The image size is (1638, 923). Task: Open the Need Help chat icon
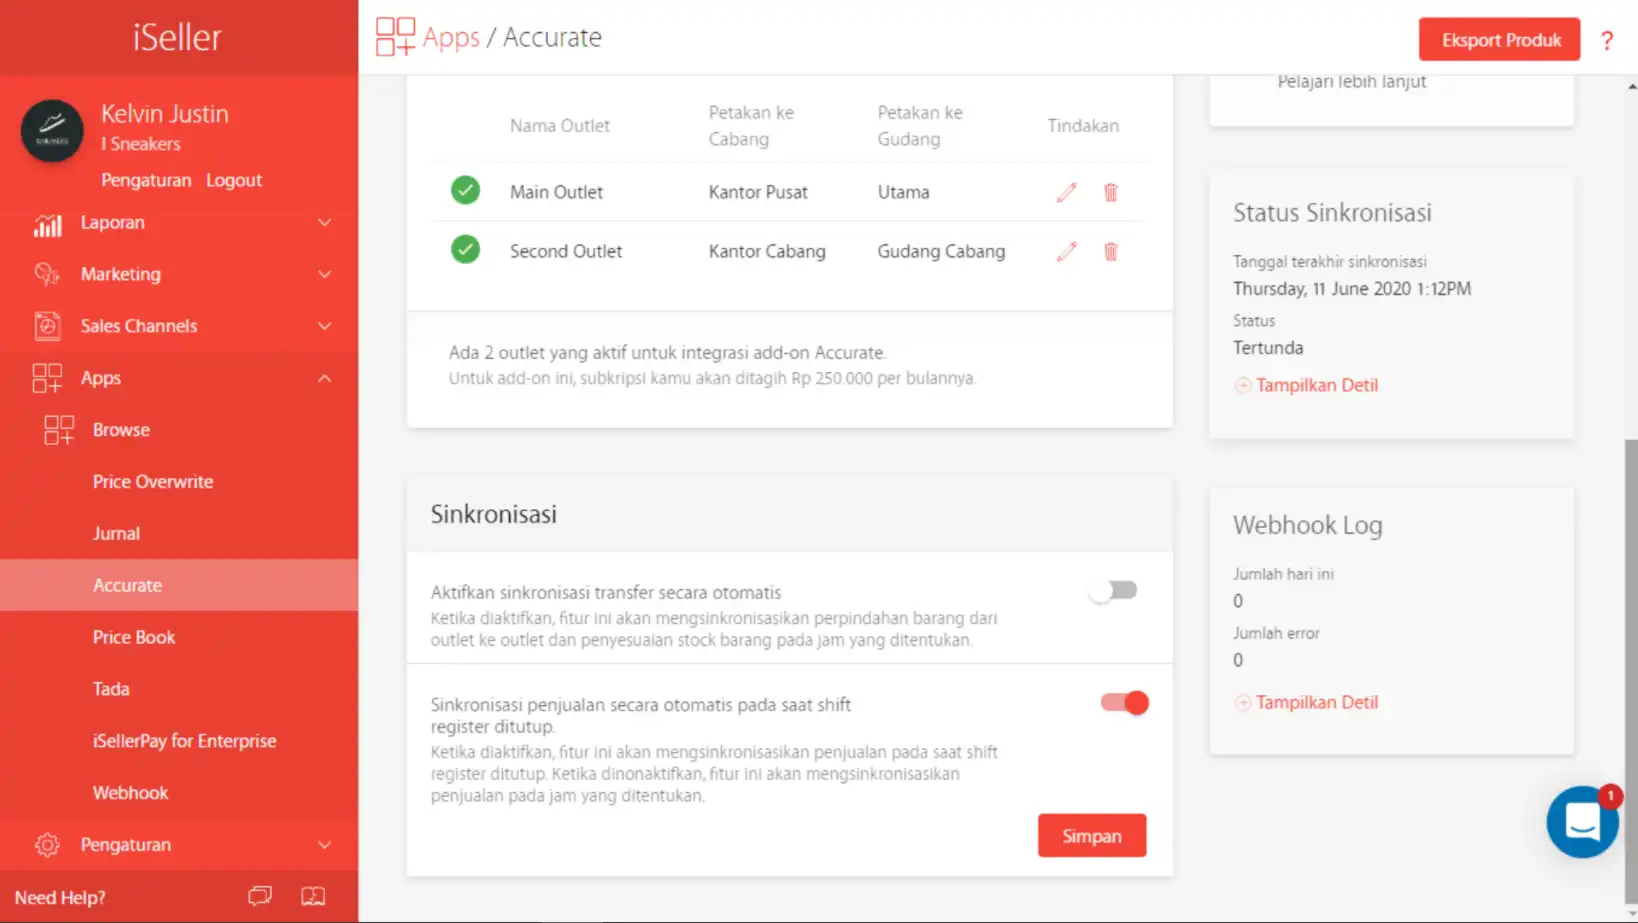260,896
